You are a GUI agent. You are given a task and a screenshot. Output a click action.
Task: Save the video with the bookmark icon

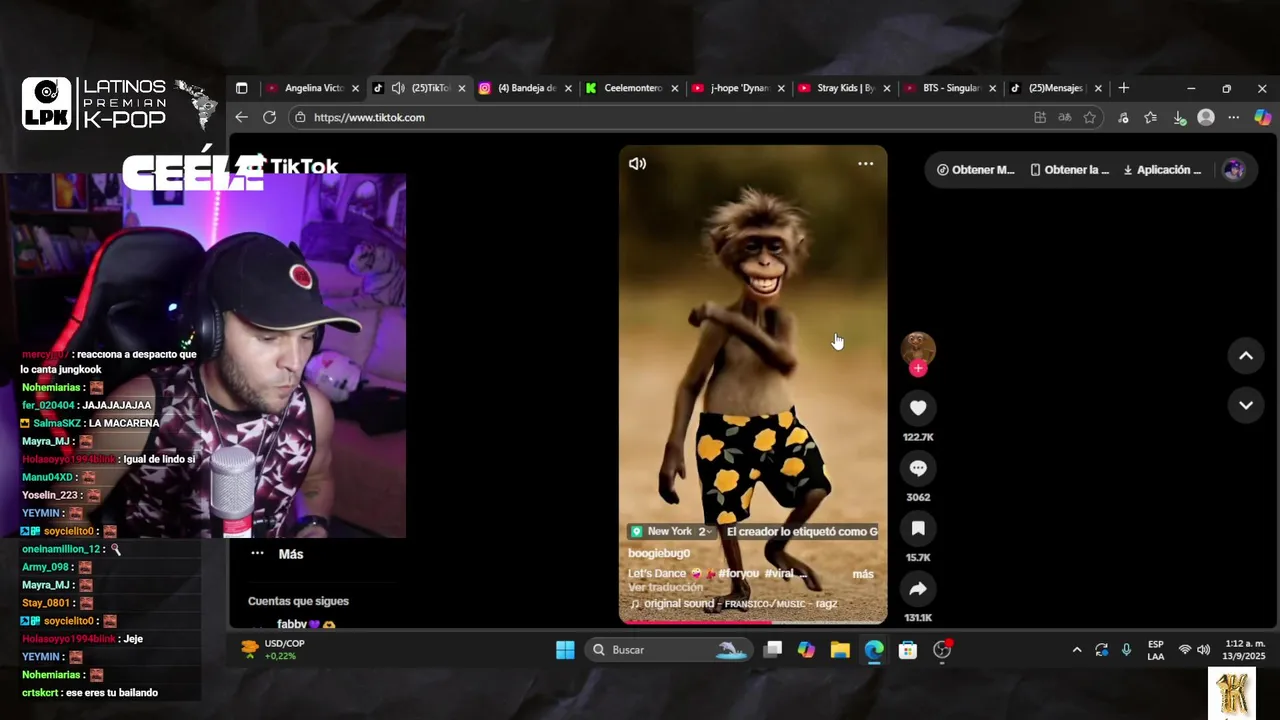click(918, 528)
